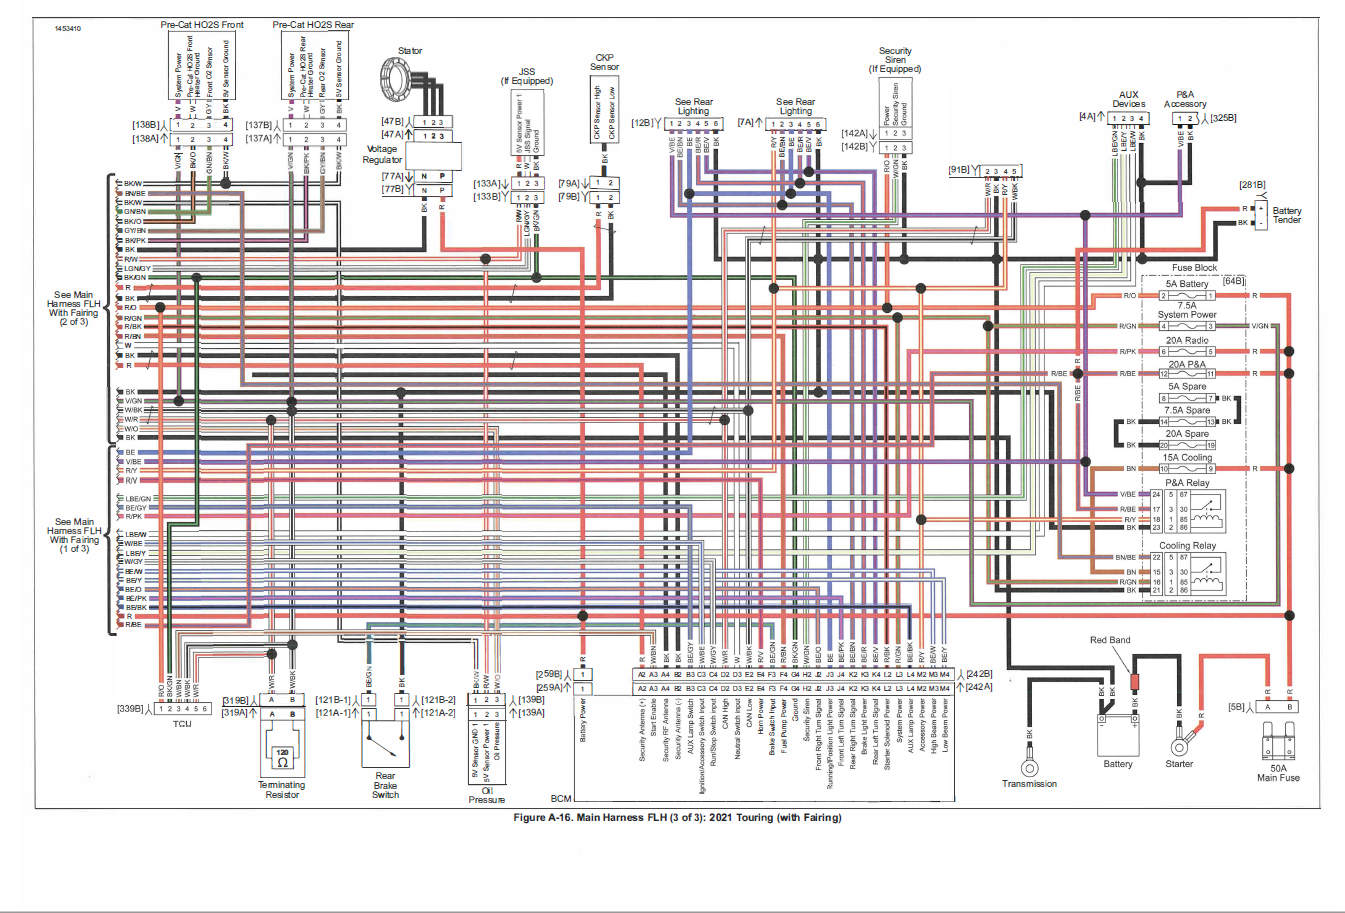1345x913 pixels.
Task: Click the "See Rear Lighting" label above connector 12B
Action: tap(694, 106)
